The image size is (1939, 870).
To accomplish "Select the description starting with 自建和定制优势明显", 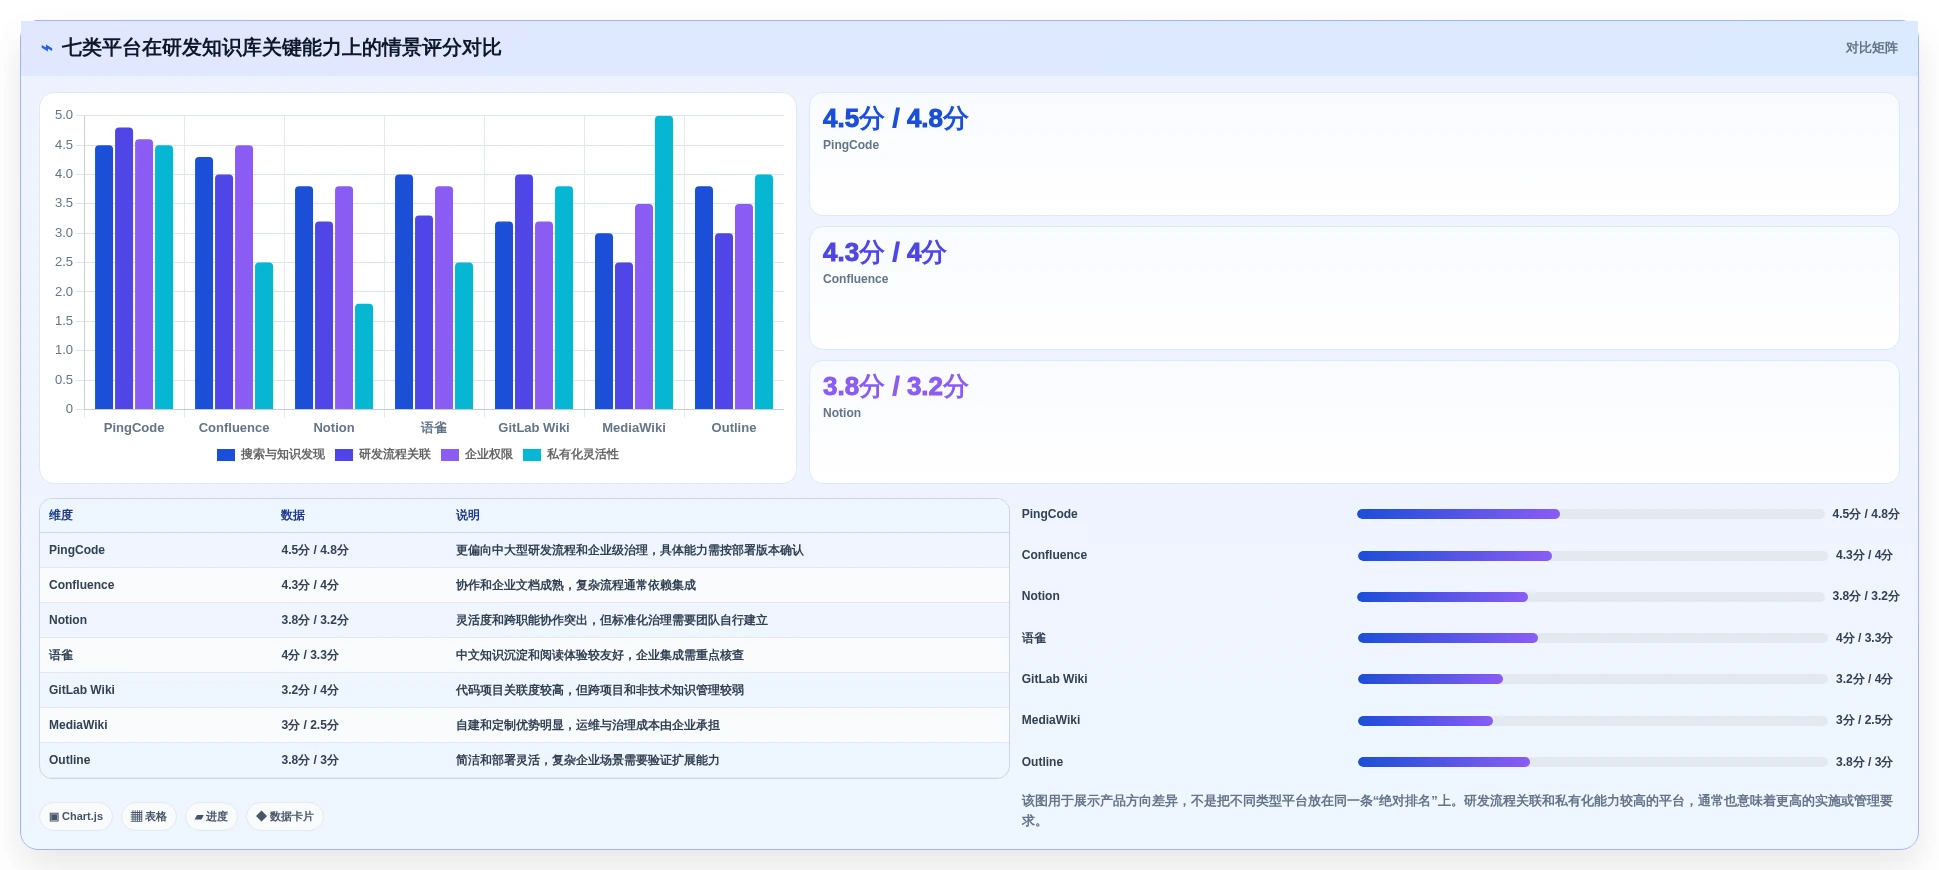I will (588, 725).
